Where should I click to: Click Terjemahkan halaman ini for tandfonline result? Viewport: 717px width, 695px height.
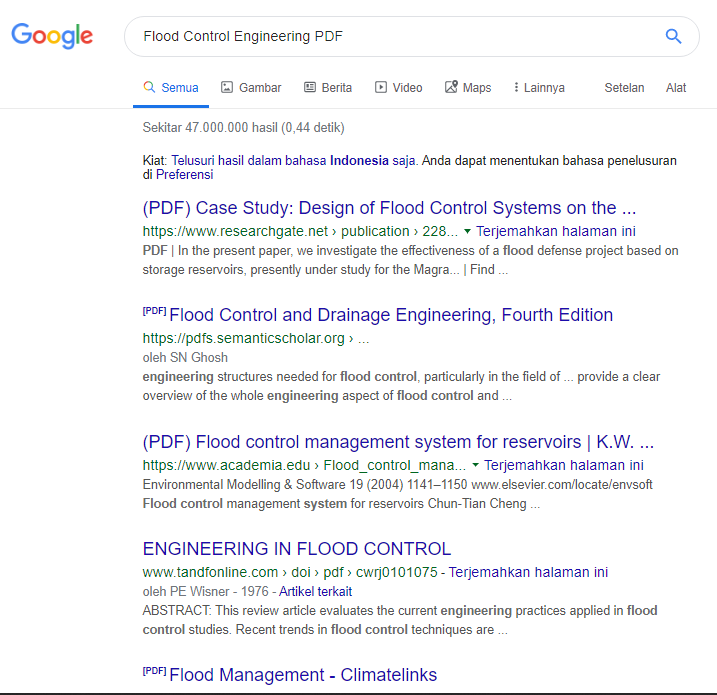528,572
